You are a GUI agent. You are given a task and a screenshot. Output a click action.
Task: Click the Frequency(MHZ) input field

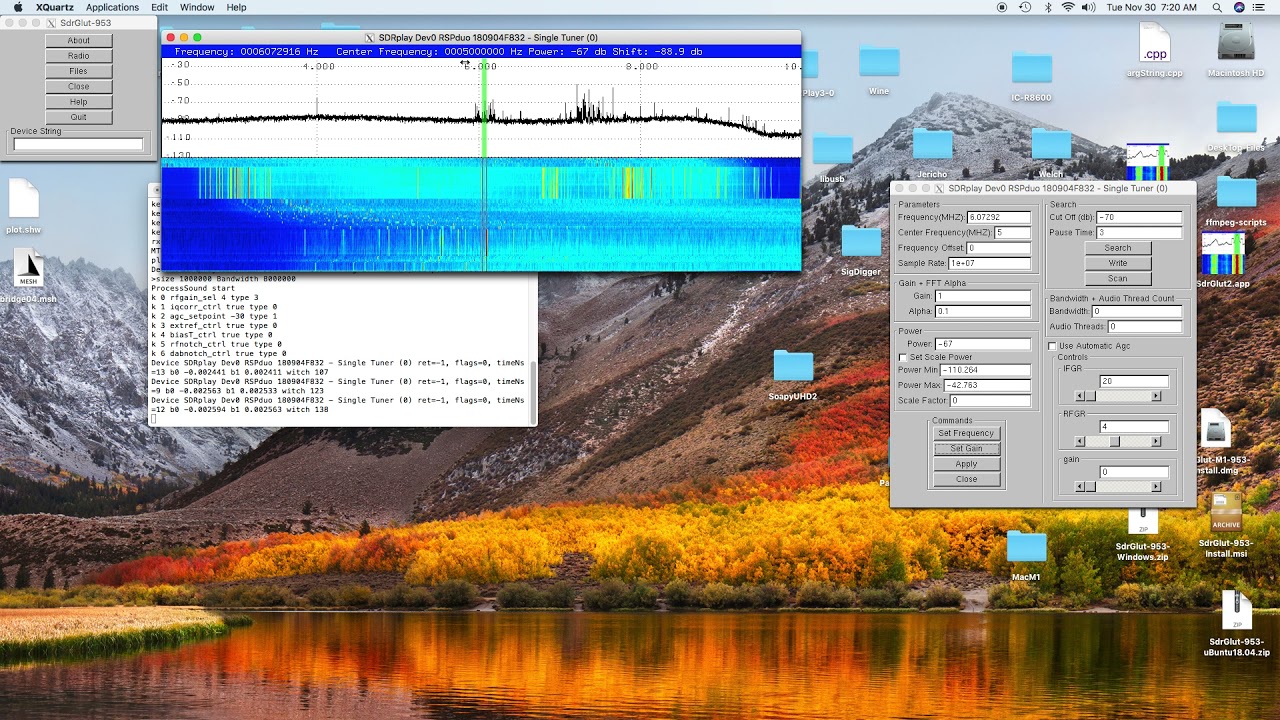tap(998, 217)
